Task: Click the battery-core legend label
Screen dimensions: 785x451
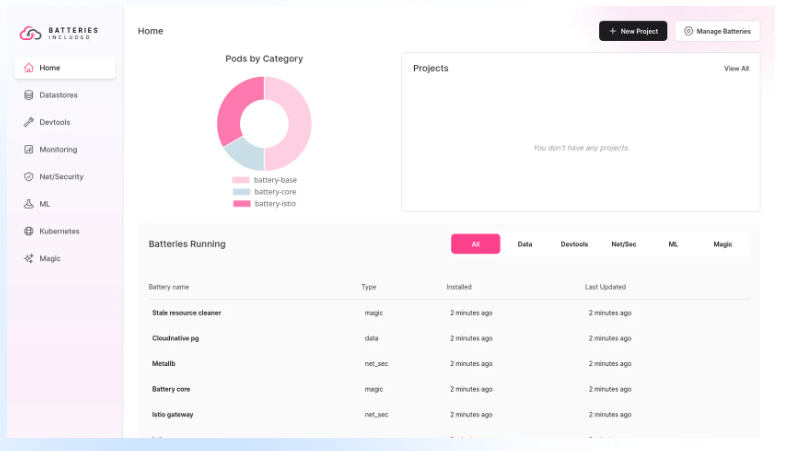Action: click(275, 192)
